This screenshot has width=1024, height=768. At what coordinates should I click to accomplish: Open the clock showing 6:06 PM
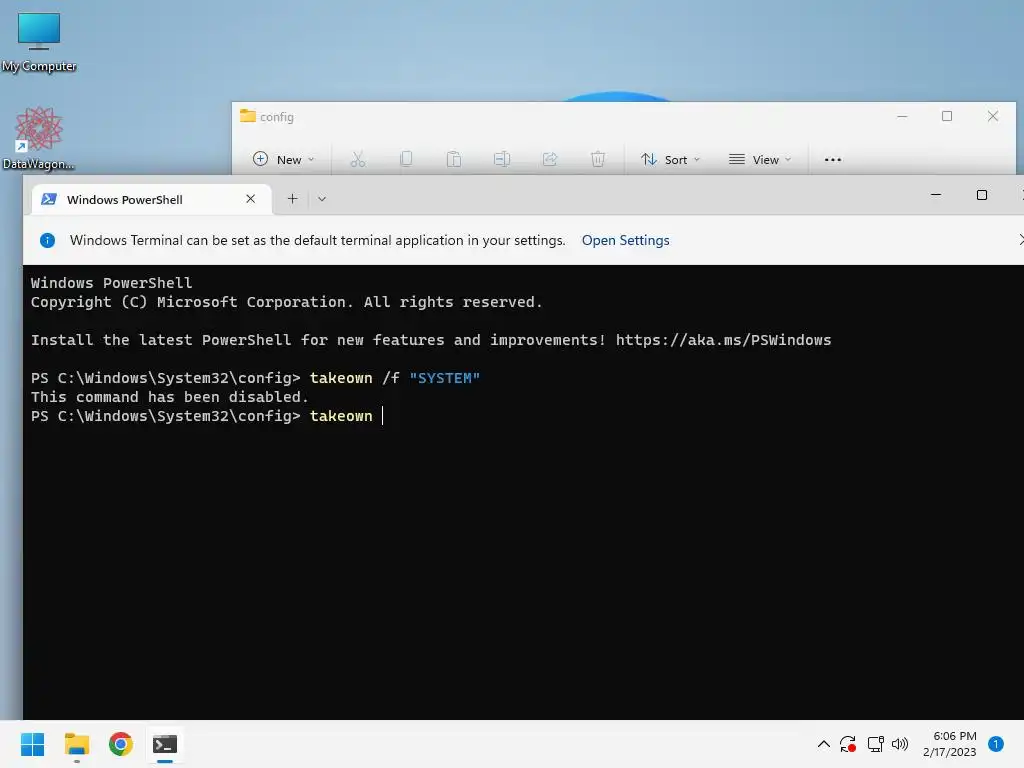click(949, 744)
